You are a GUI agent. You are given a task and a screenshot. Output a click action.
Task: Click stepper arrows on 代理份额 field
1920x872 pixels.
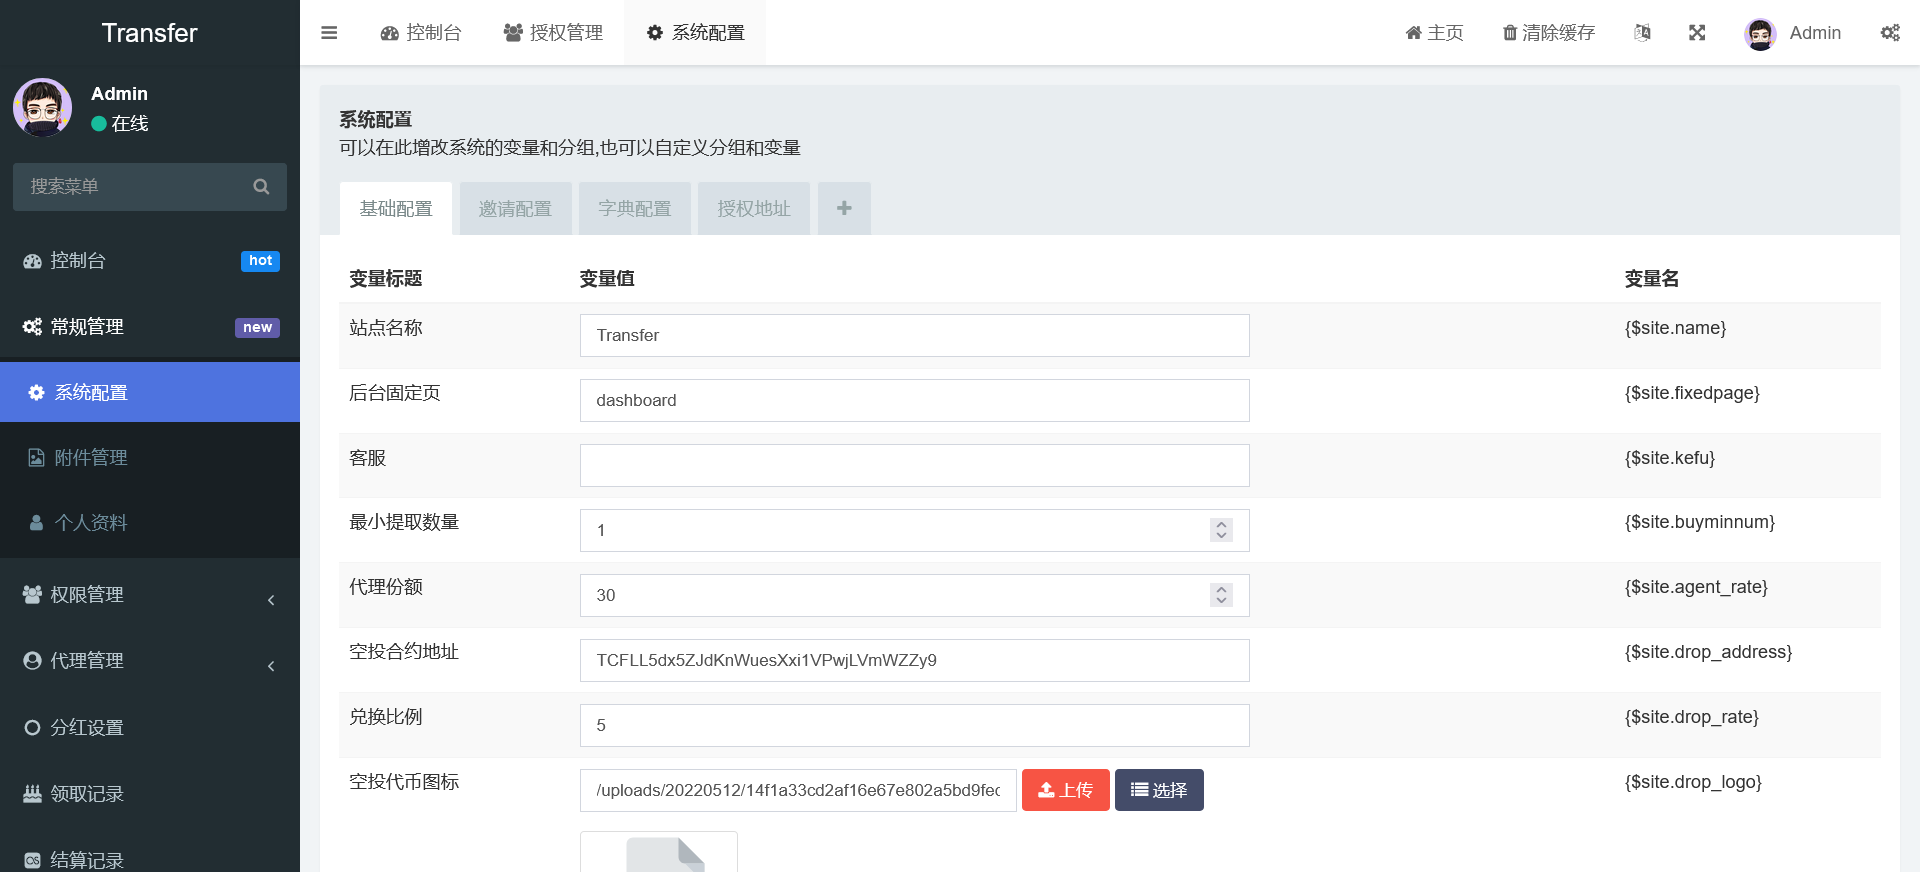1221,595
